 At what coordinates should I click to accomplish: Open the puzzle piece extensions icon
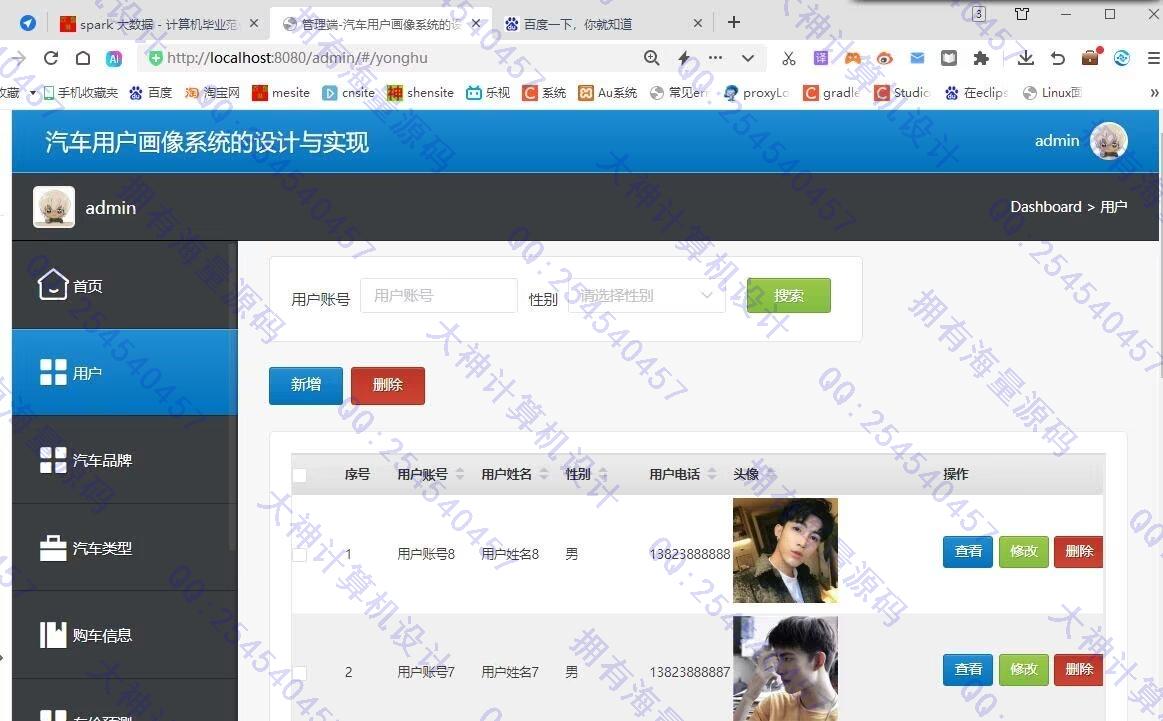tap(981, 58)
